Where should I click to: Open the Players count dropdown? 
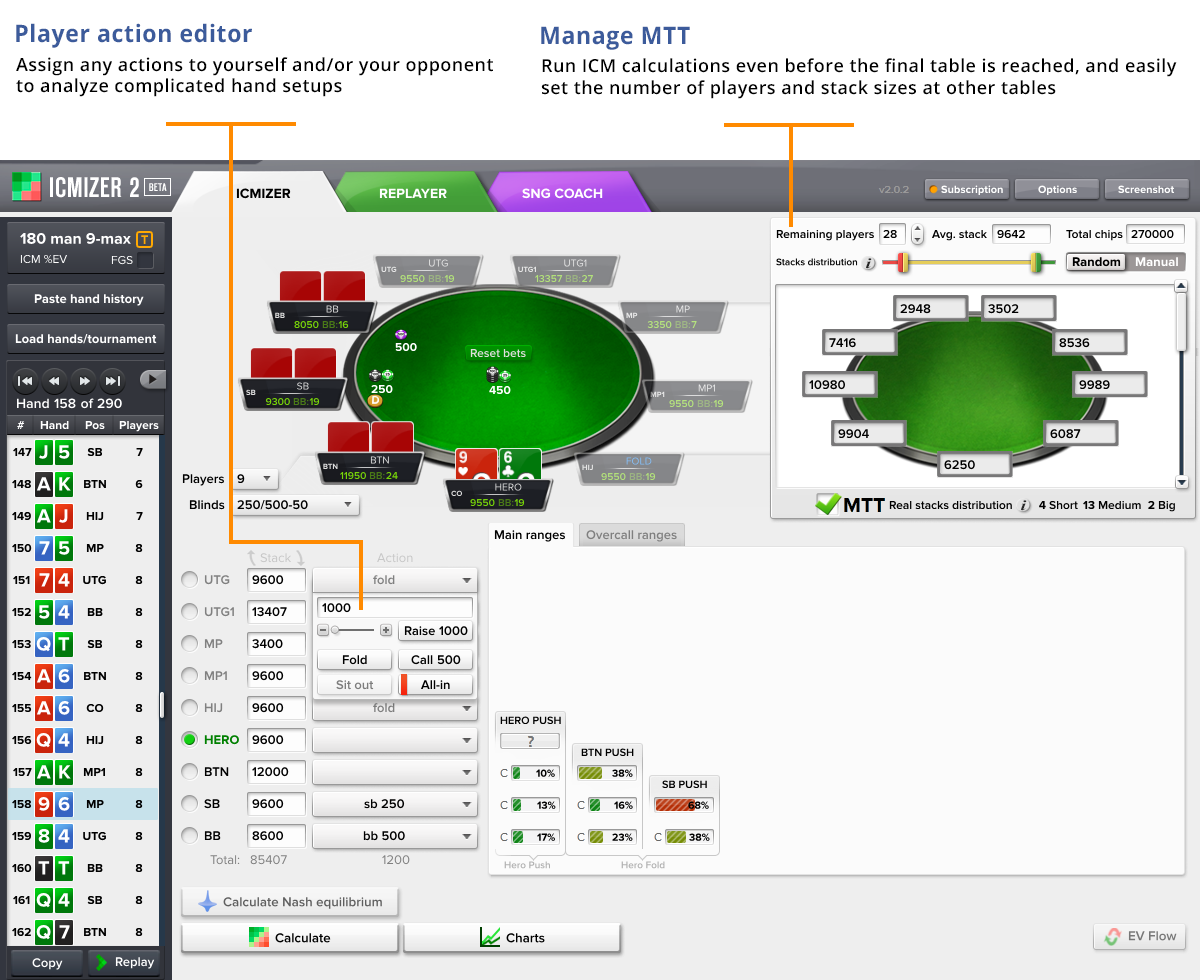coord(254,479)
